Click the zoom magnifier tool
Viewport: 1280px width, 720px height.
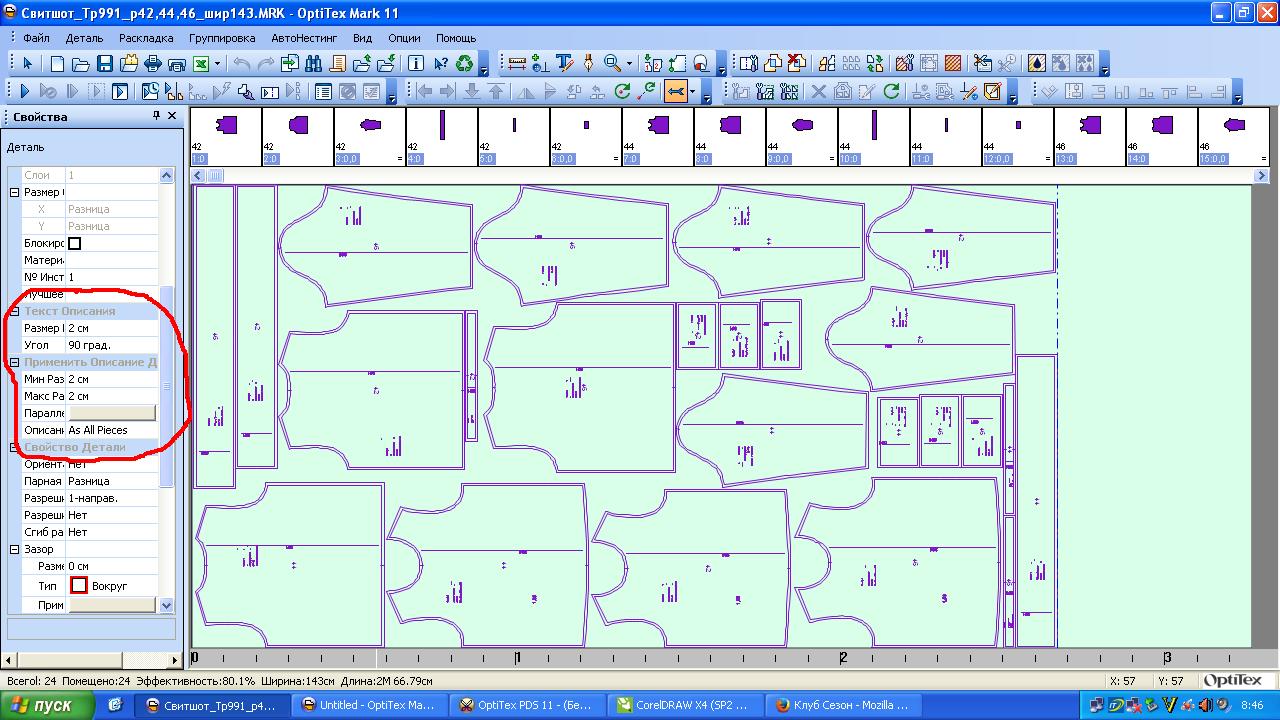(611, 64)
